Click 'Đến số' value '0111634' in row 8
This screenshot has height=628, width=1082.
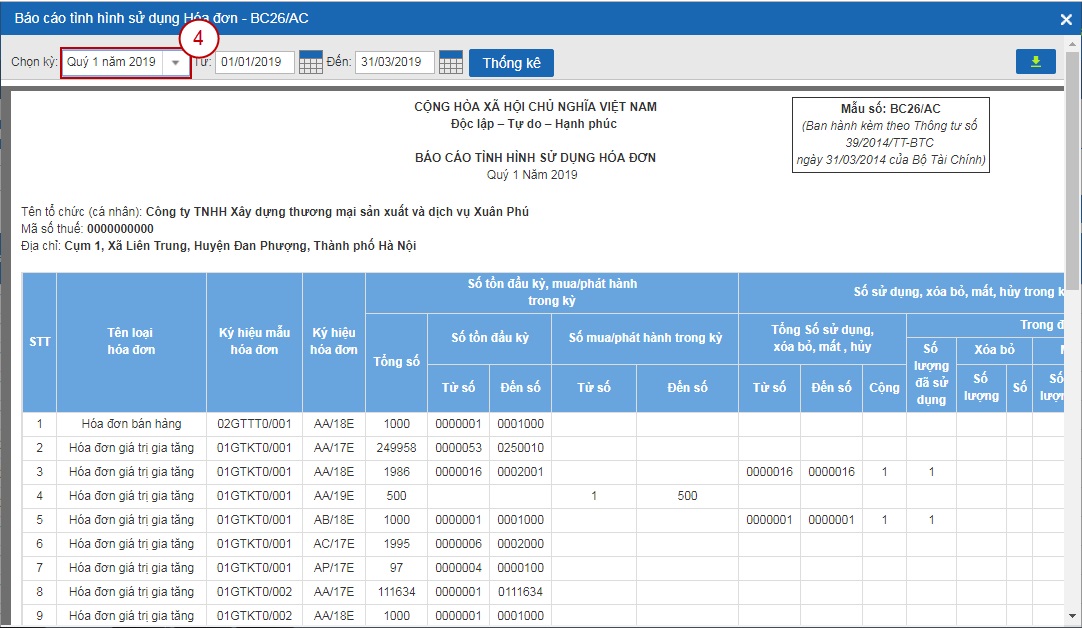click(520, 592)
